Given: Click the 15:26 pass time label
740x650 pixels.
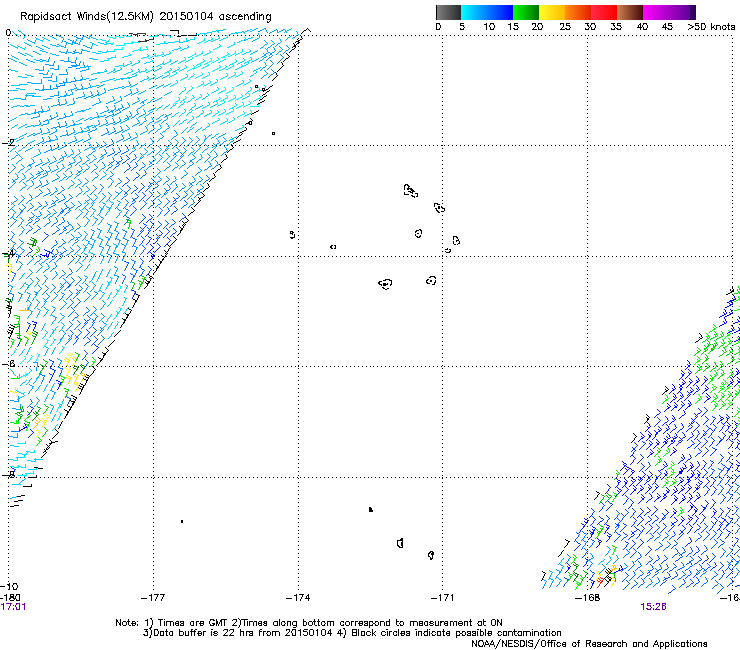Looking at the screenshot, I should point(653,607).
